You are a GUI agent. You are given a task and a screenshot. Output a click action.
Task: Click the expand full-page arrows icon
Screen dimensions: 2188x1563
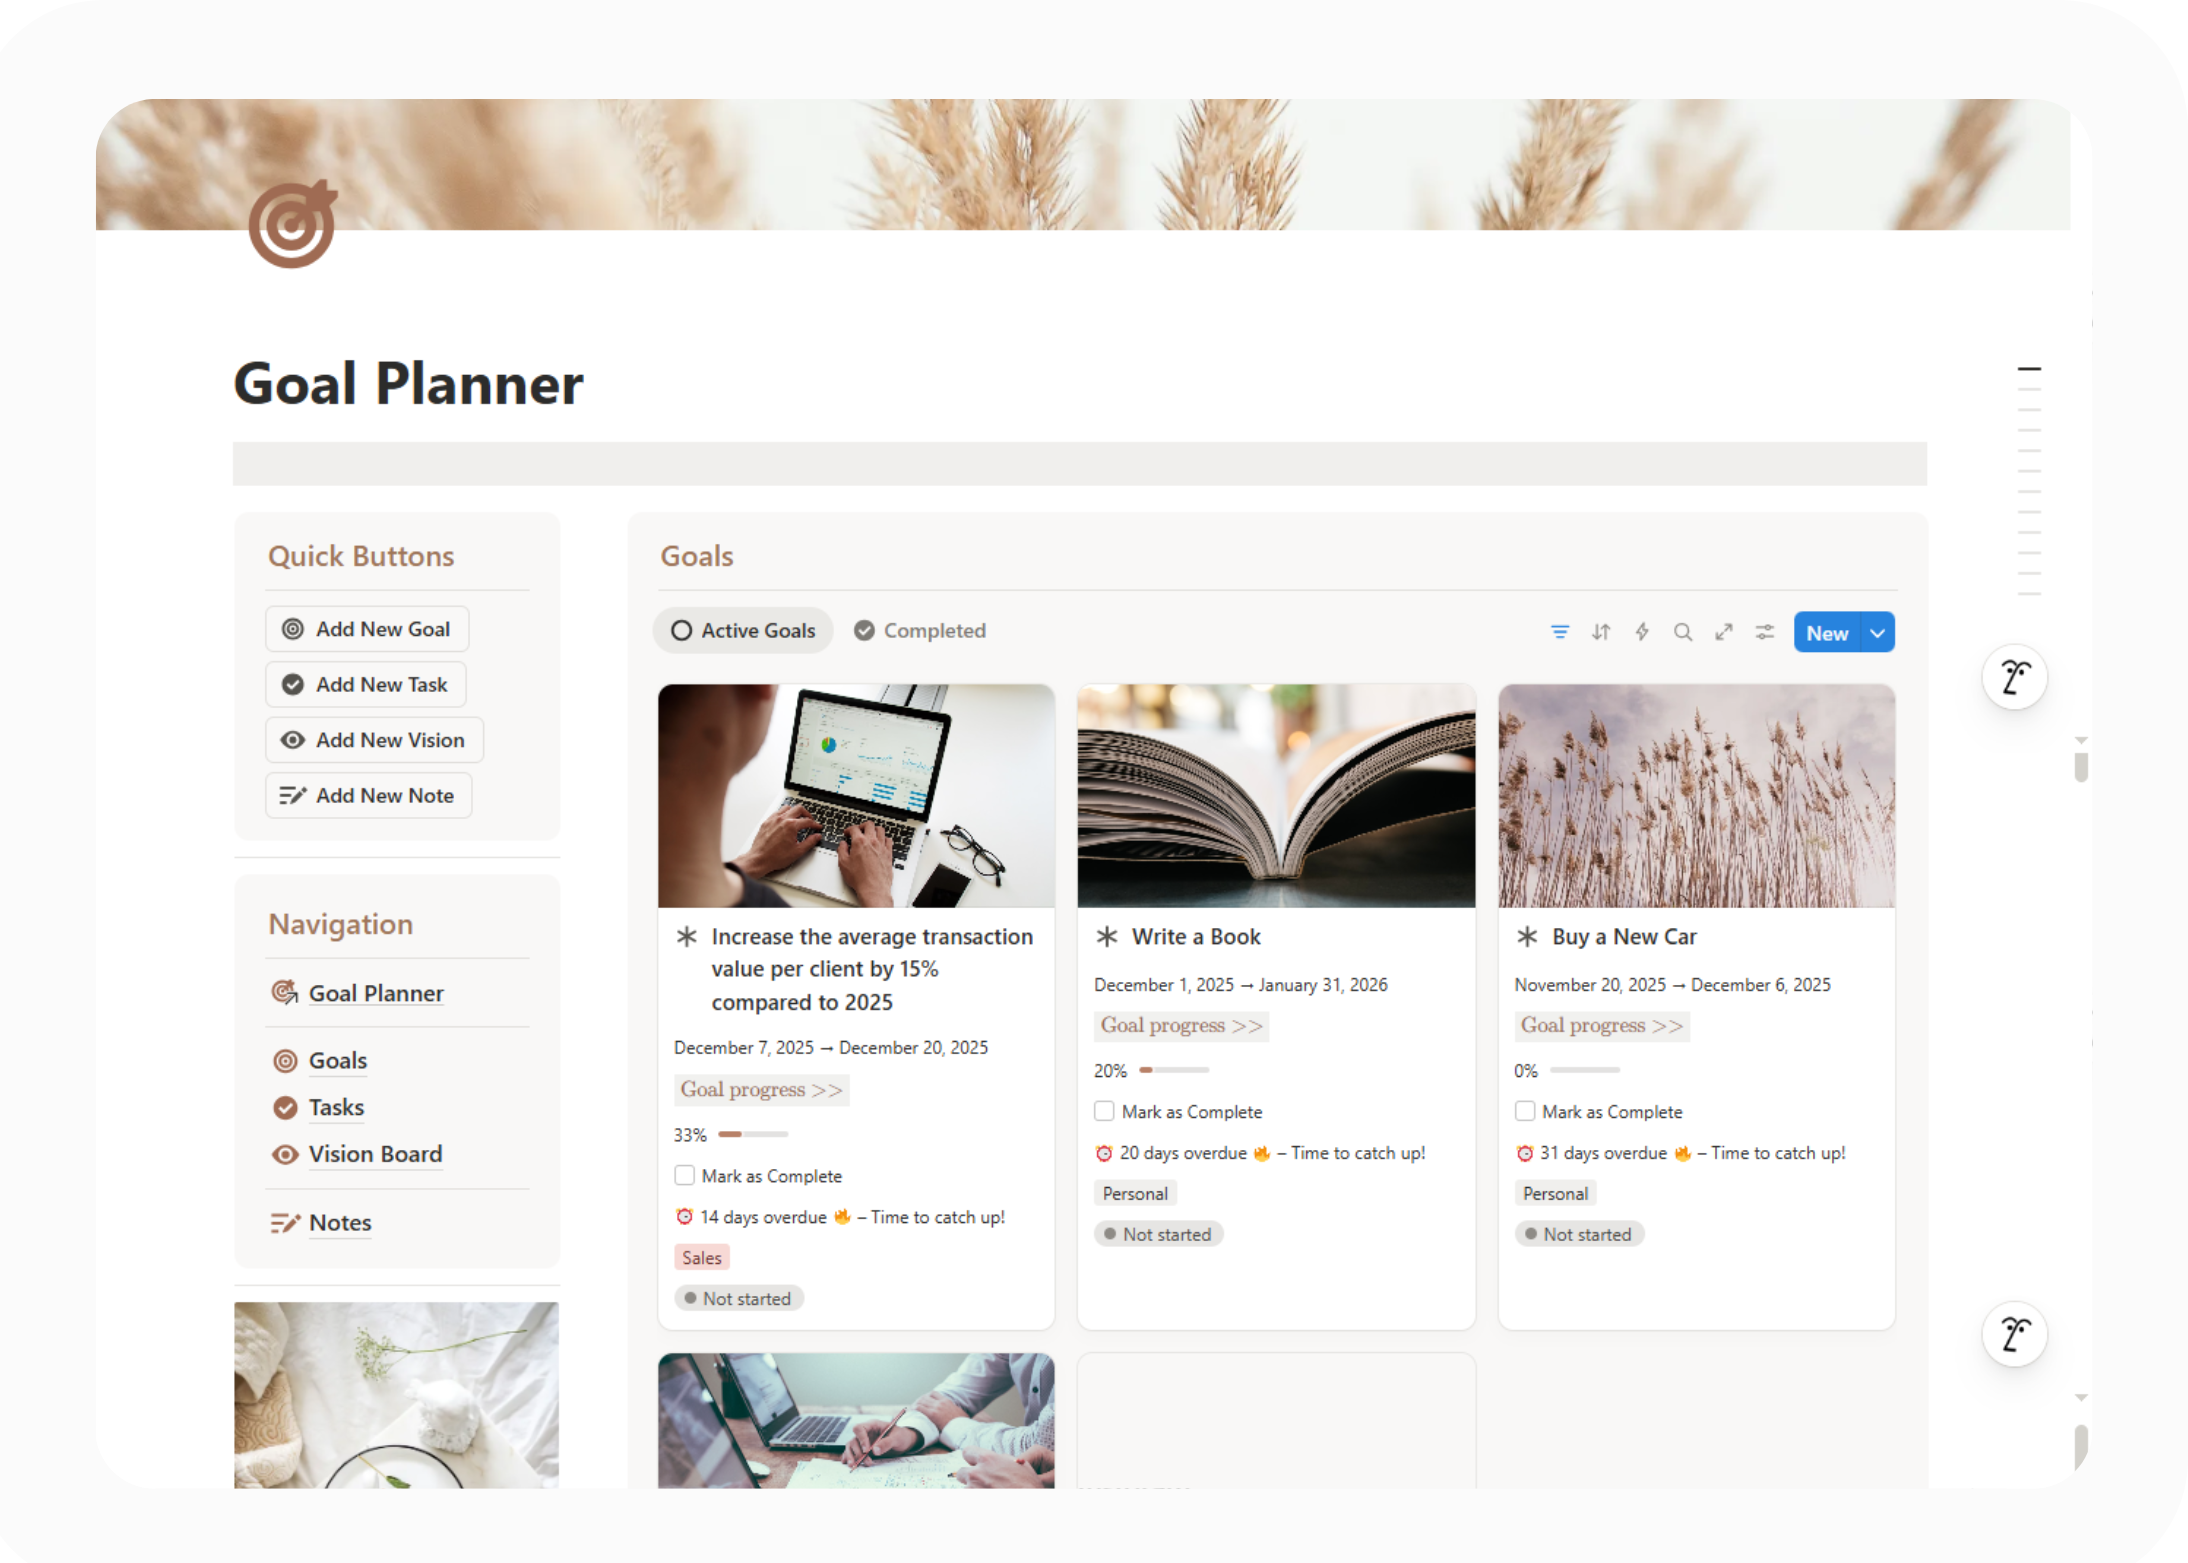pyautogui.click(x=1724, y=632)
